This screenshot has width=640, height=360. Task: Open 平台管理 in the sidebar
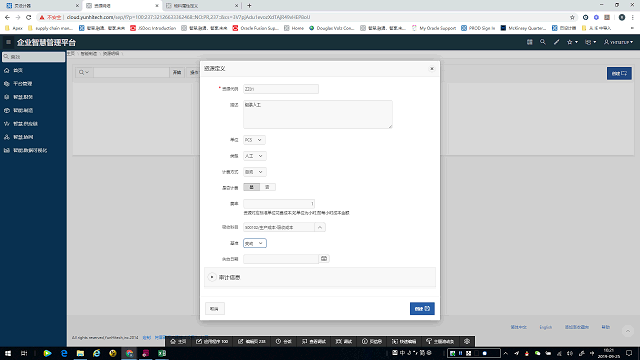tap(22, 84)
